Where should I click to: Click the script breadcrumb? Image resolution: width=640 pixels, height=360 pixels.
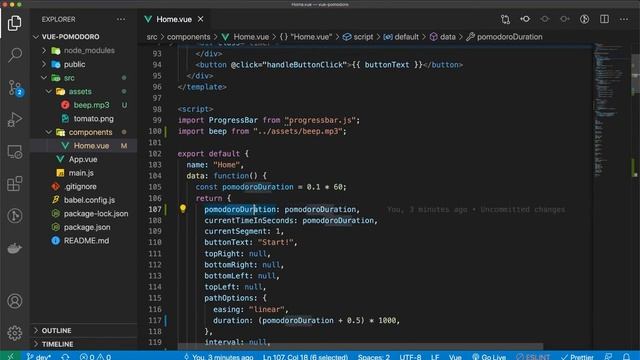[358, 37]
